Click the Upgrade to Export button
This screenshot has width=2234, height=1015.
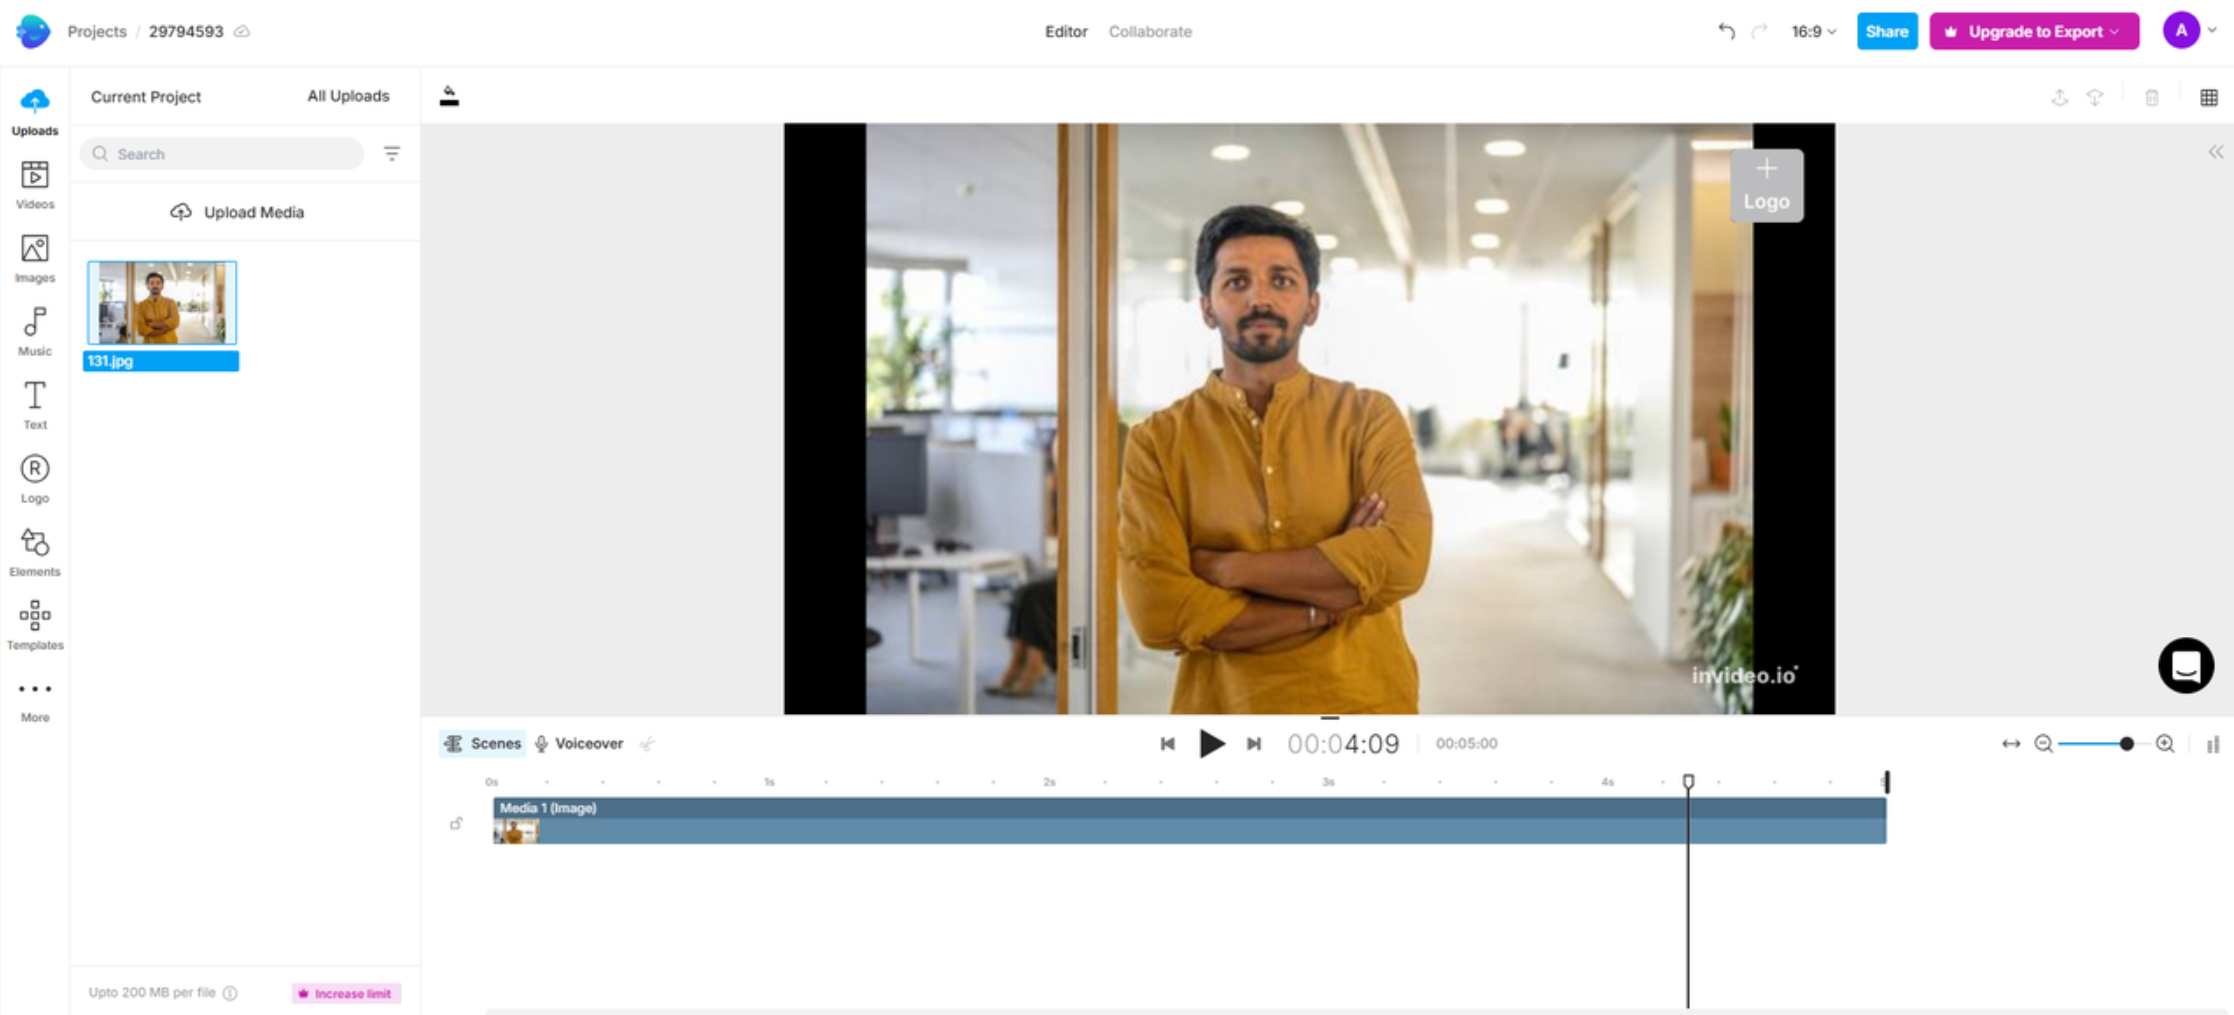pos(2034,31)
